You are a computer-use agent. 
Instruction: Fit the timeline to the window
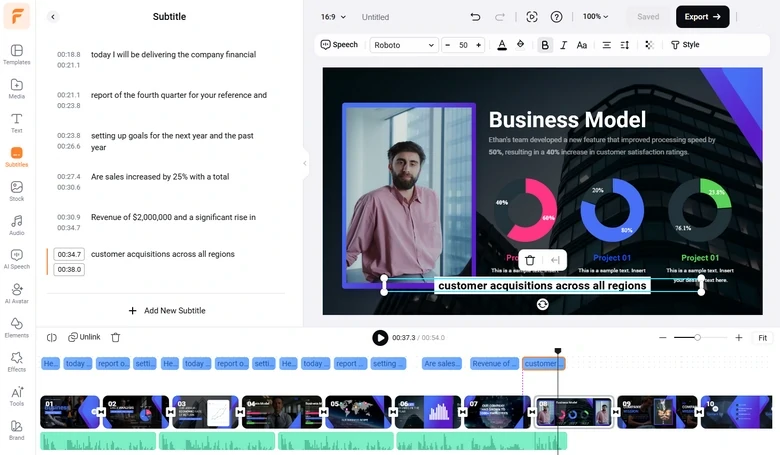click(763, 338)
